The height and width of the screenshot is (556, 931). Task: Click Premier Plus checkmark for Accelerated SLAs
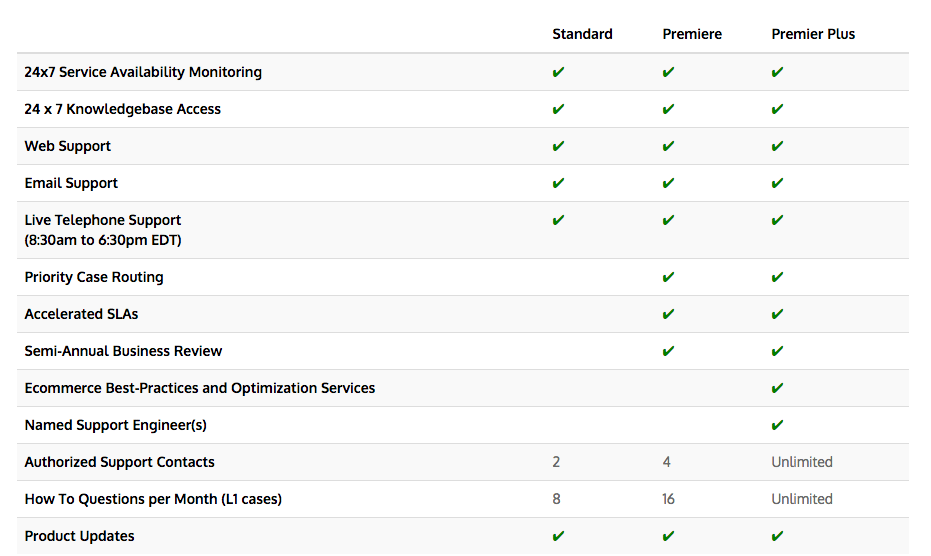coord(777,314)
